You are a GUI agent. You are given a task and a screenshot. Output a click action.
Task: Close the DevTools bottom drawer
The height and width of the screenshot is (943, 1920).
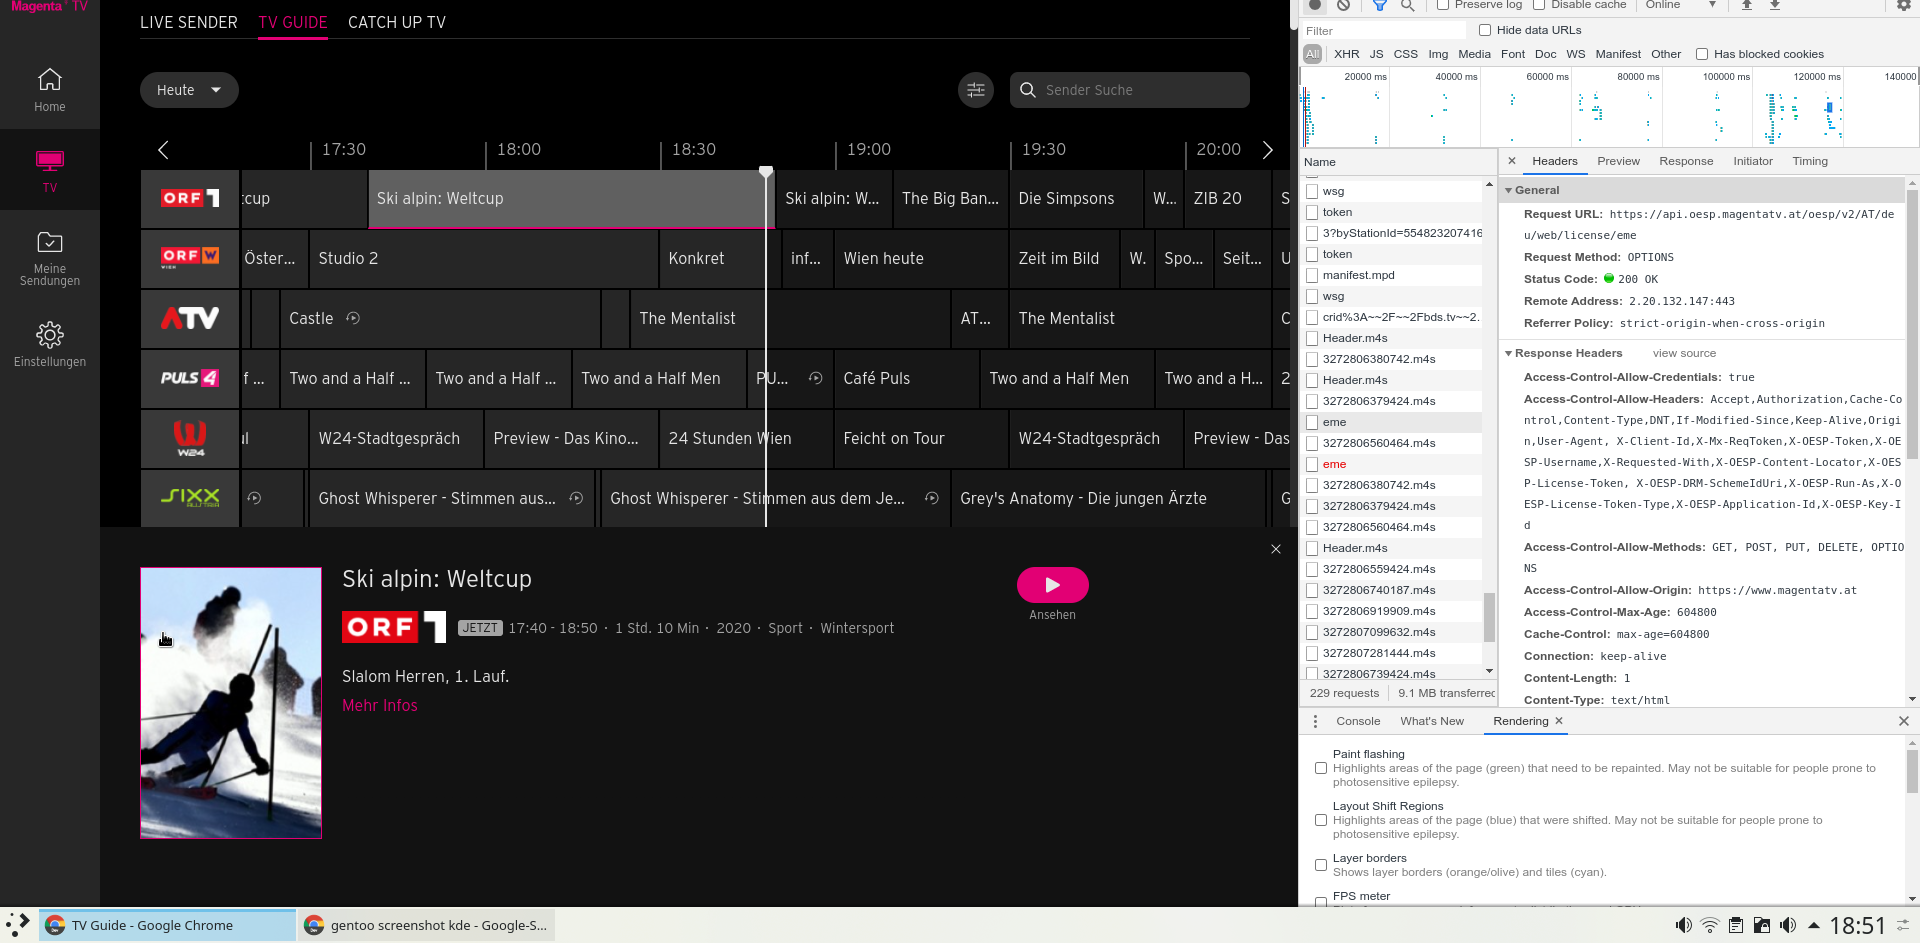click(x=1904, y=721)
